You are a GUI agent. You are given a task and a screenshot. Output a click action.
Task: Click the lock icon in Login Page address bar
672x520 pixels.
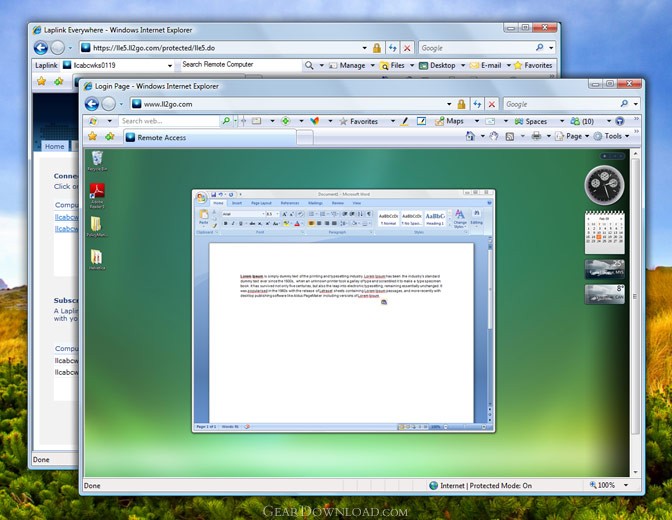pyautogui.click(x=462, y=104)
